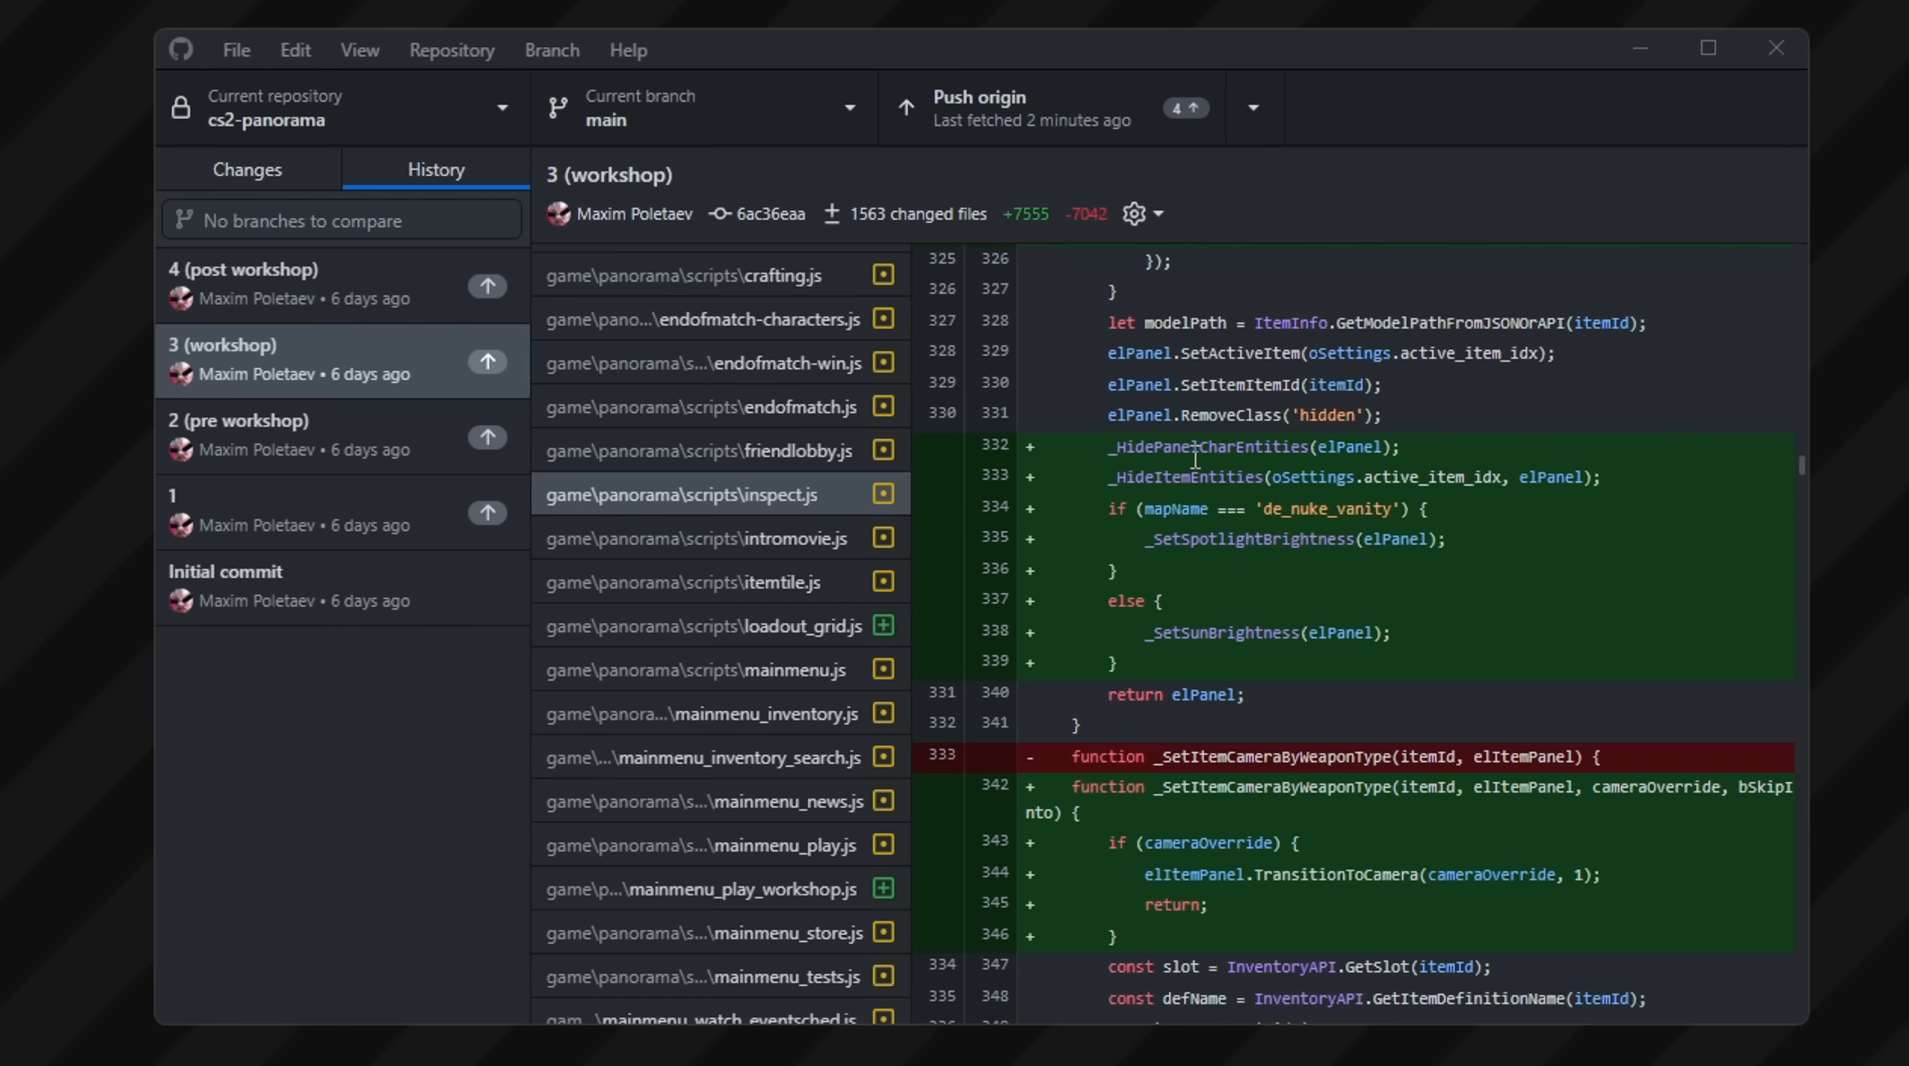Image resolution: width=1909 pixels, height=1066 pixels.
Task: Click the diff view vertical scrollbar
Action: pos(1802,465)
